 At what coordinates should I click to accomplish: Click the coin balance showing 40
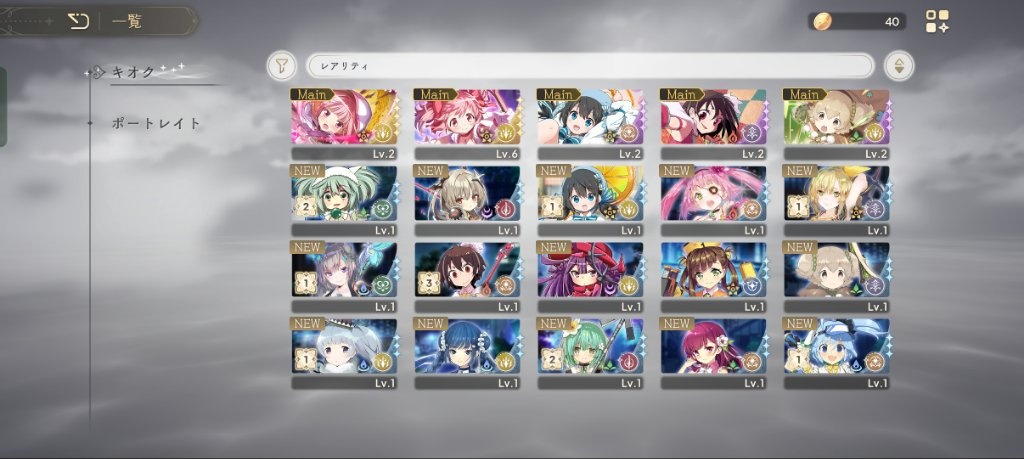pyautogui.click(x=857, y=22)
